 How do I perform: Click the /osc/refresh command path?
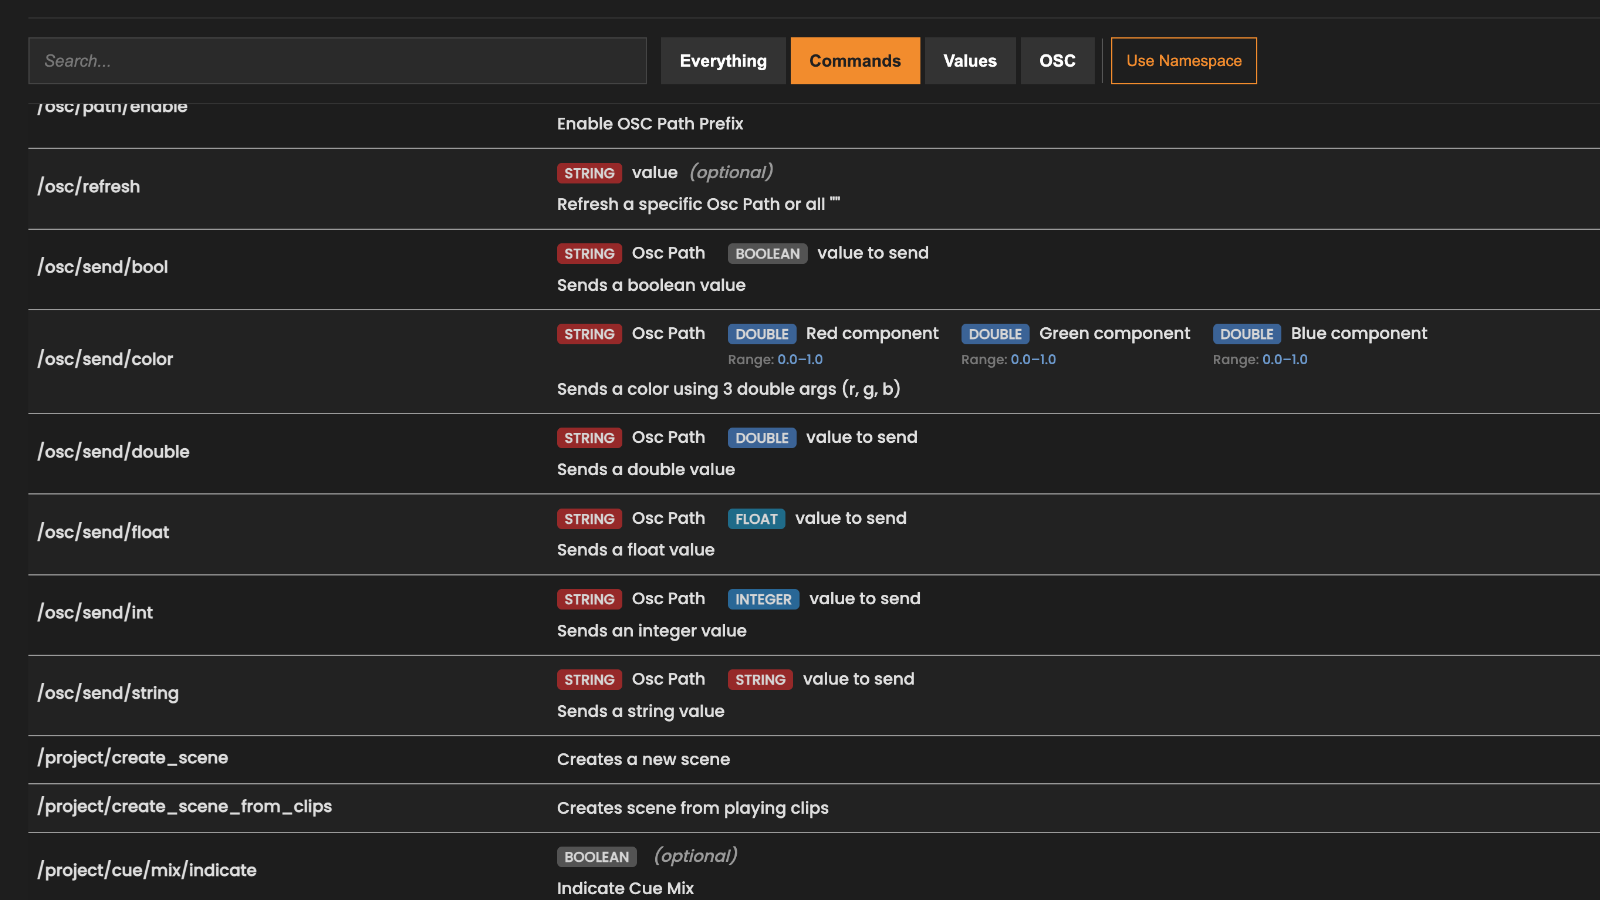coord(89,187)
